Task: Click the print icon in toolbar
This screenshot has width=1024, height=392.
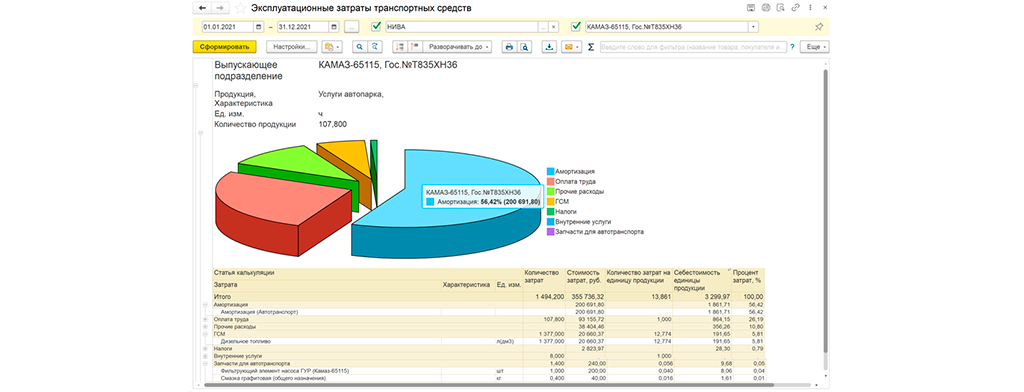Action: coord(509,47)
